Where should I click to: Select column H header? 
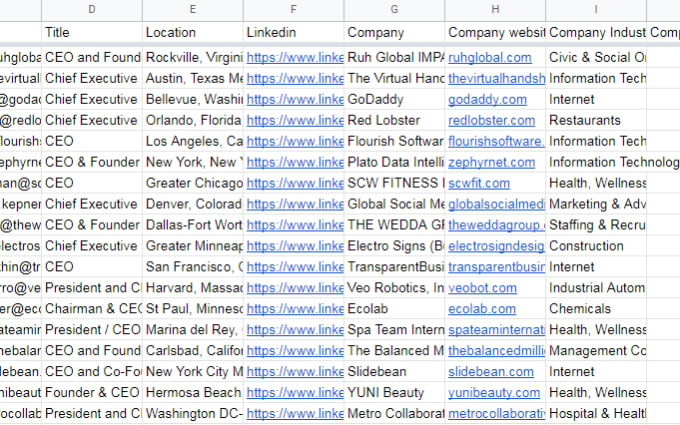495,10
